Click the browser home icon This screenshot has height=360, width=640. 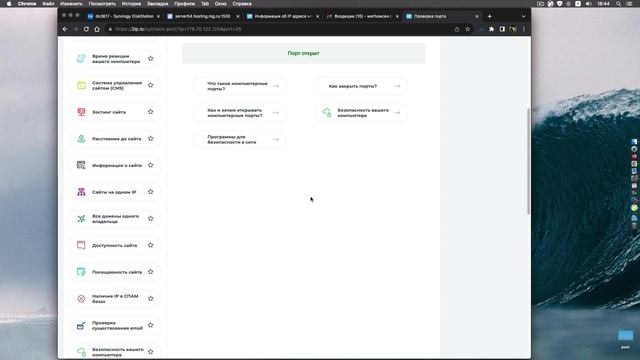(x=97, y=29)
